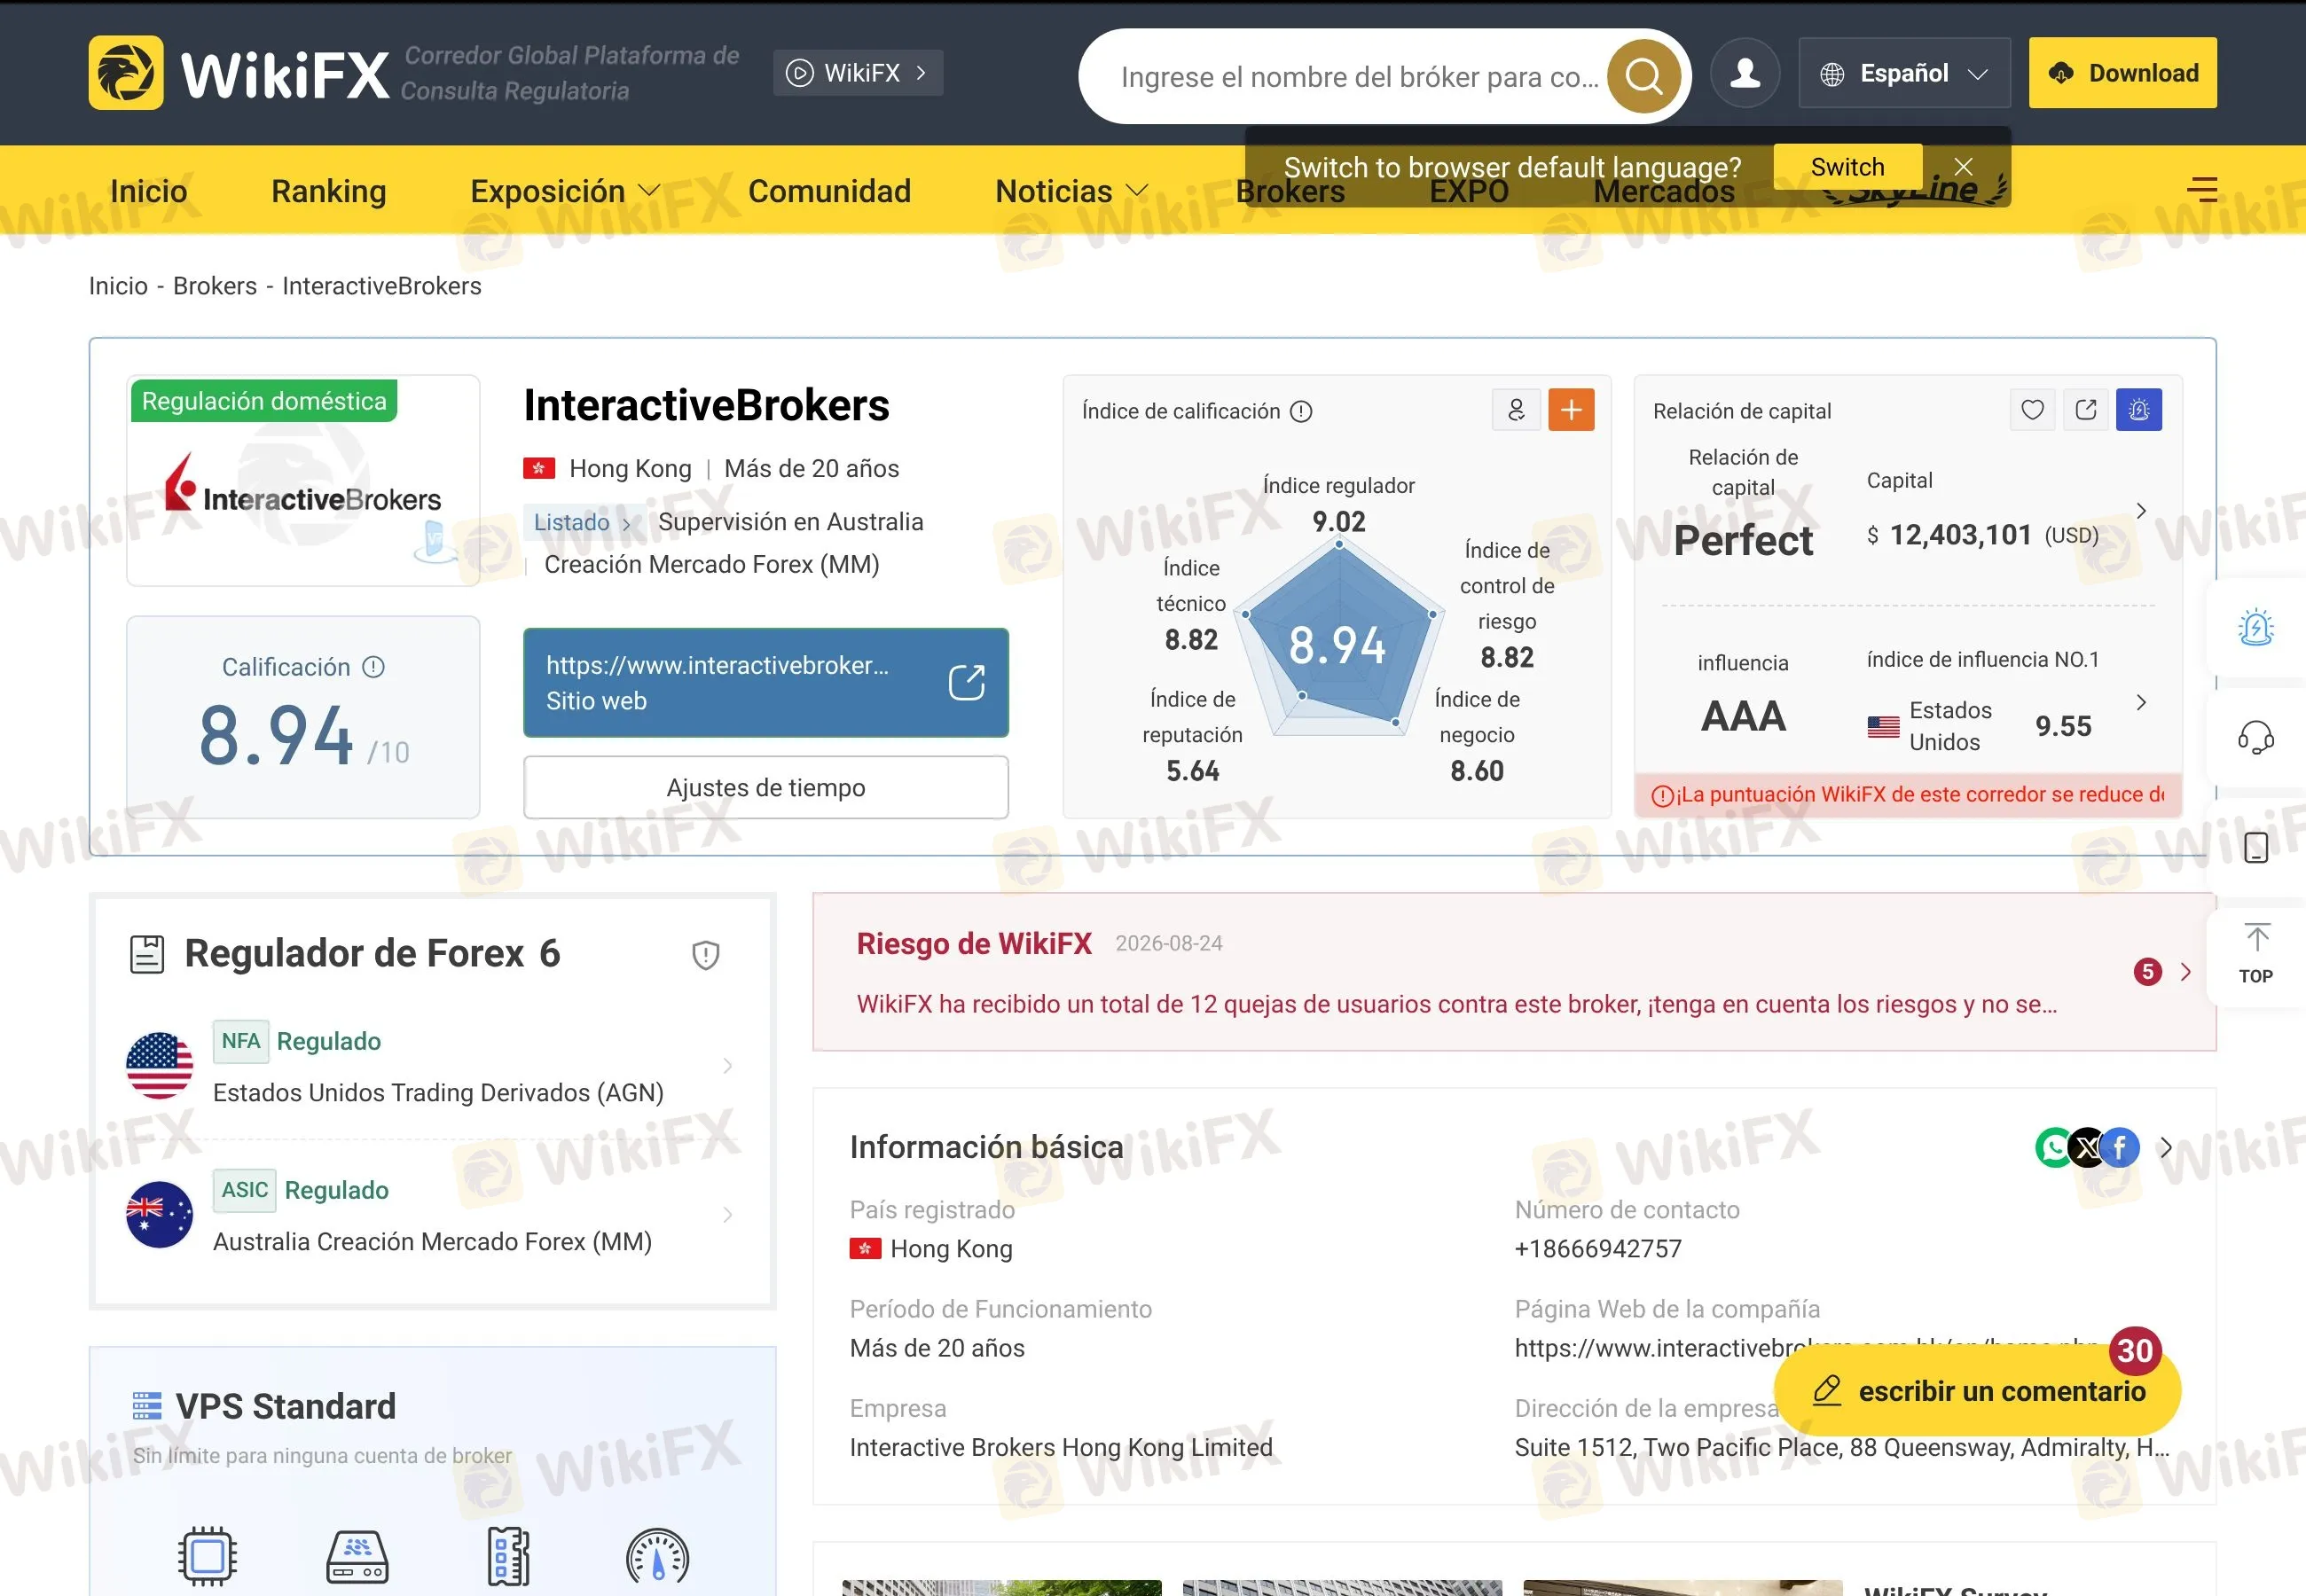Click the speed gauge icon in VPS Standard
Screen dimensions: 2306x1596
pos(657,1557)
